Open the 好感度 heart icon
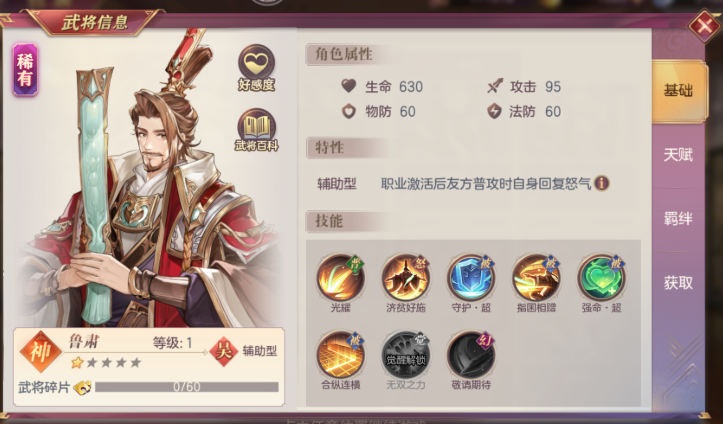The width and height of the screenshot is (723, 424). point(256,67)
